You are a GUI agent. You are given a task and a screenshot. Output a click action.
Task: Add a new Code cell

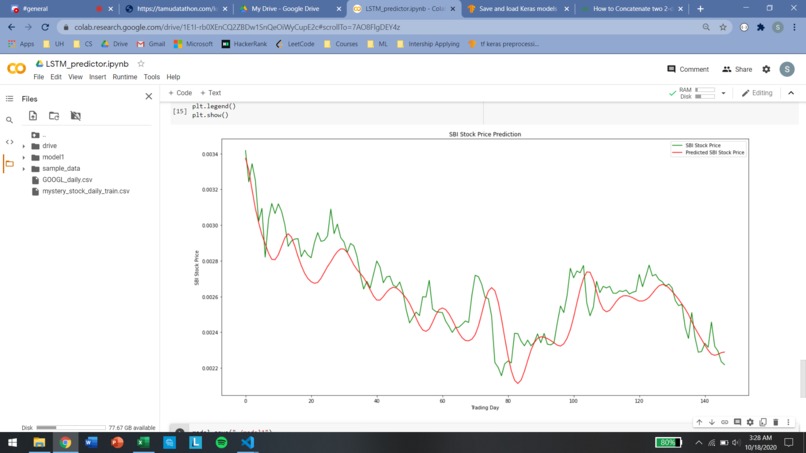click(180, 93)
